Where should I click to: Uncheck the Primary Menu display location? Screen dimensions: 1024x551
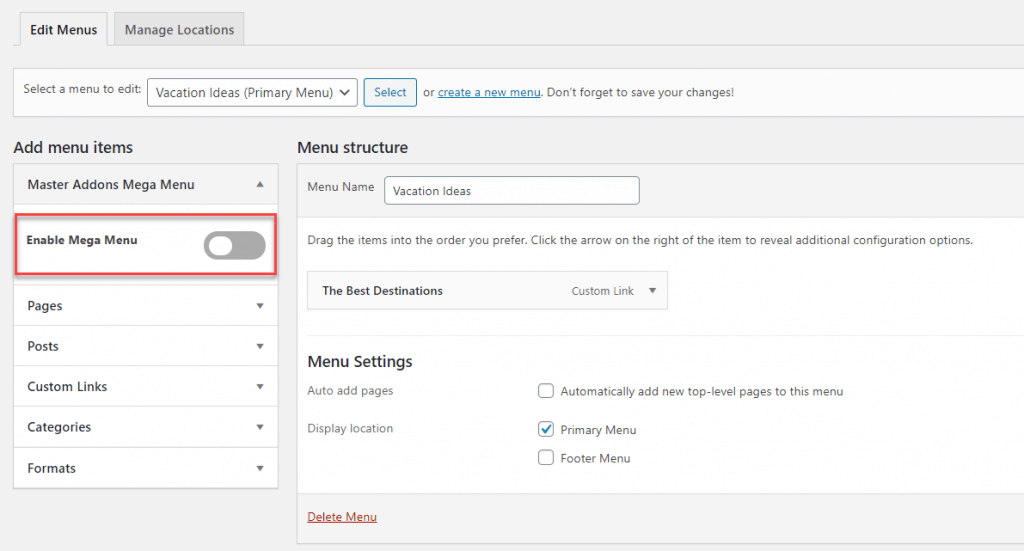click(546, 429)
